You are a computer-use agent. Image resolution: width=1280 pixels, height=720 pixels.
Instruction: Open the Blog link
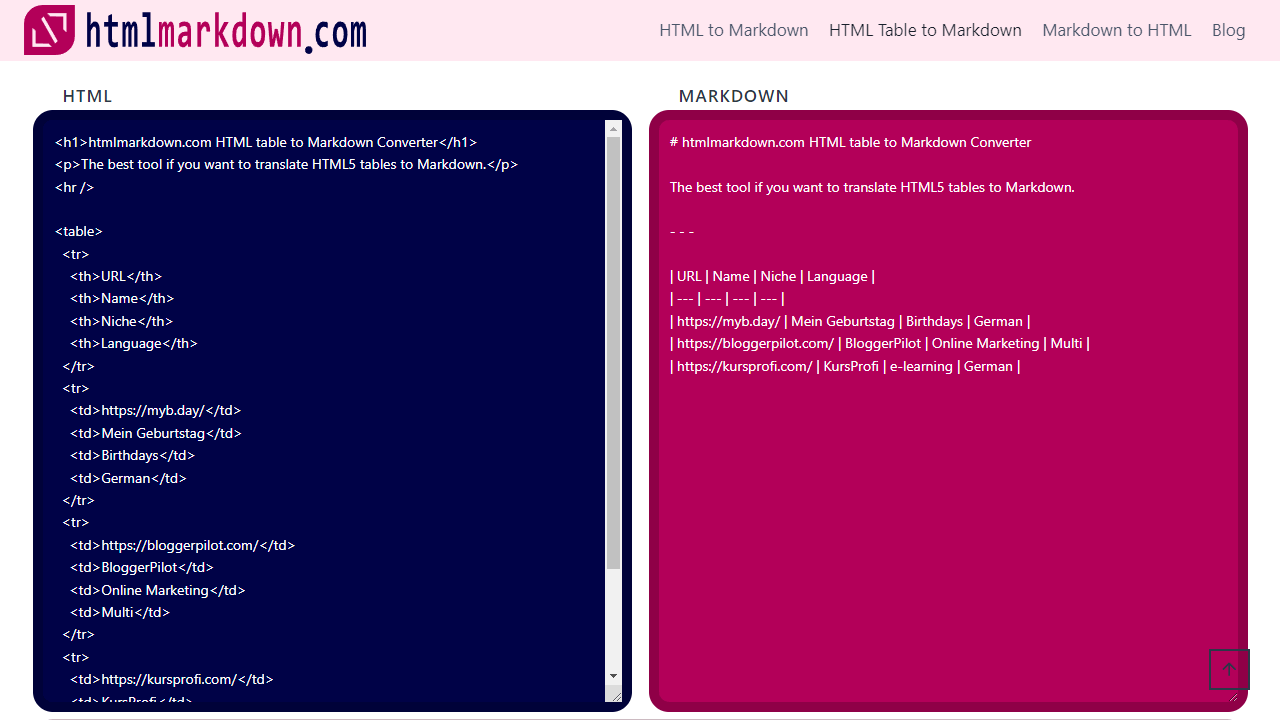(1228, 30)
